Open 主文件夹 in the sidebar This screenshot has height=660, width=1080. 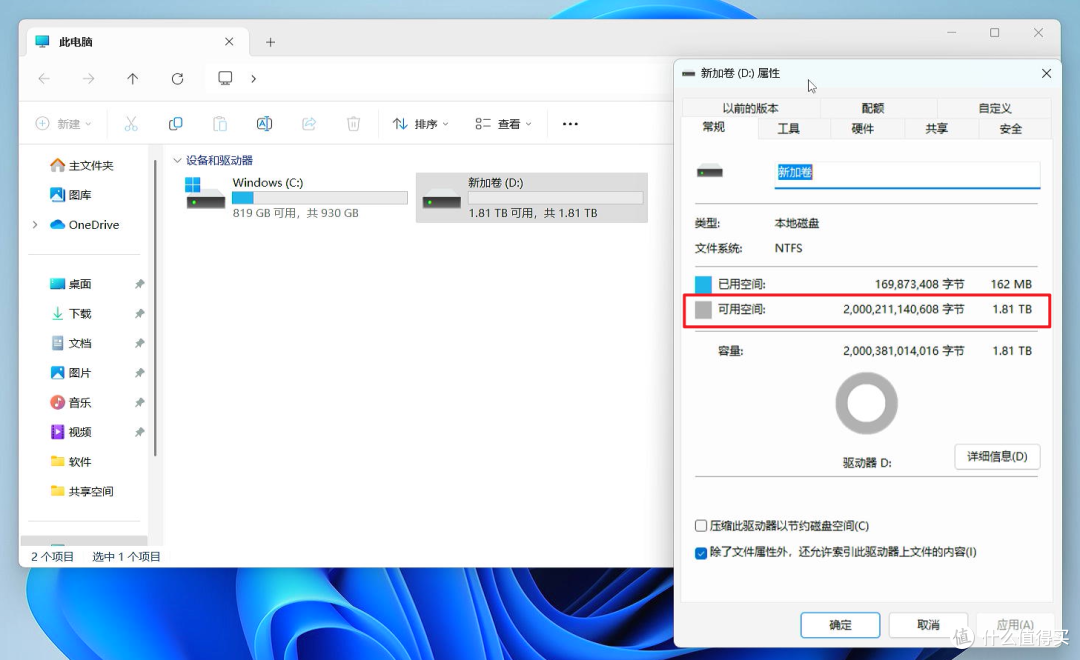point(81,165)
